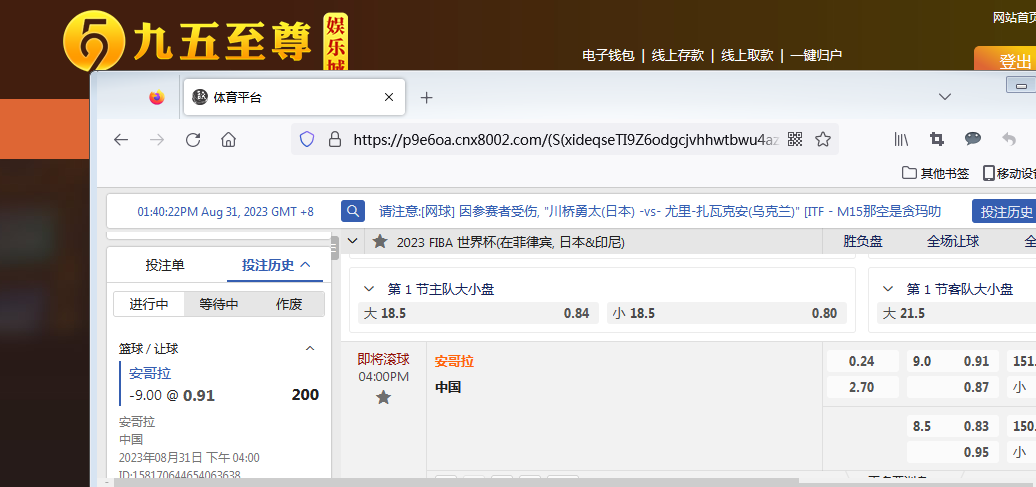Viewport: 1036px width, 487px height.
Task: Click the scrolling injury notice text
Action: 659,211
